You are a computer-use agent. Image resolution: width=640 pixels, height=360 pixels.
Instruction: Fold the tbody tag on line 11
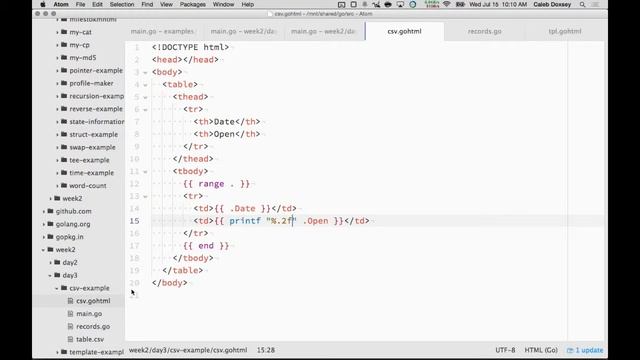point(145,172)
